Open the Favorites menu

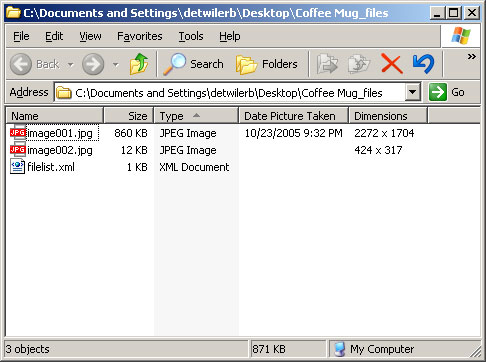click(x=140, y=36)
